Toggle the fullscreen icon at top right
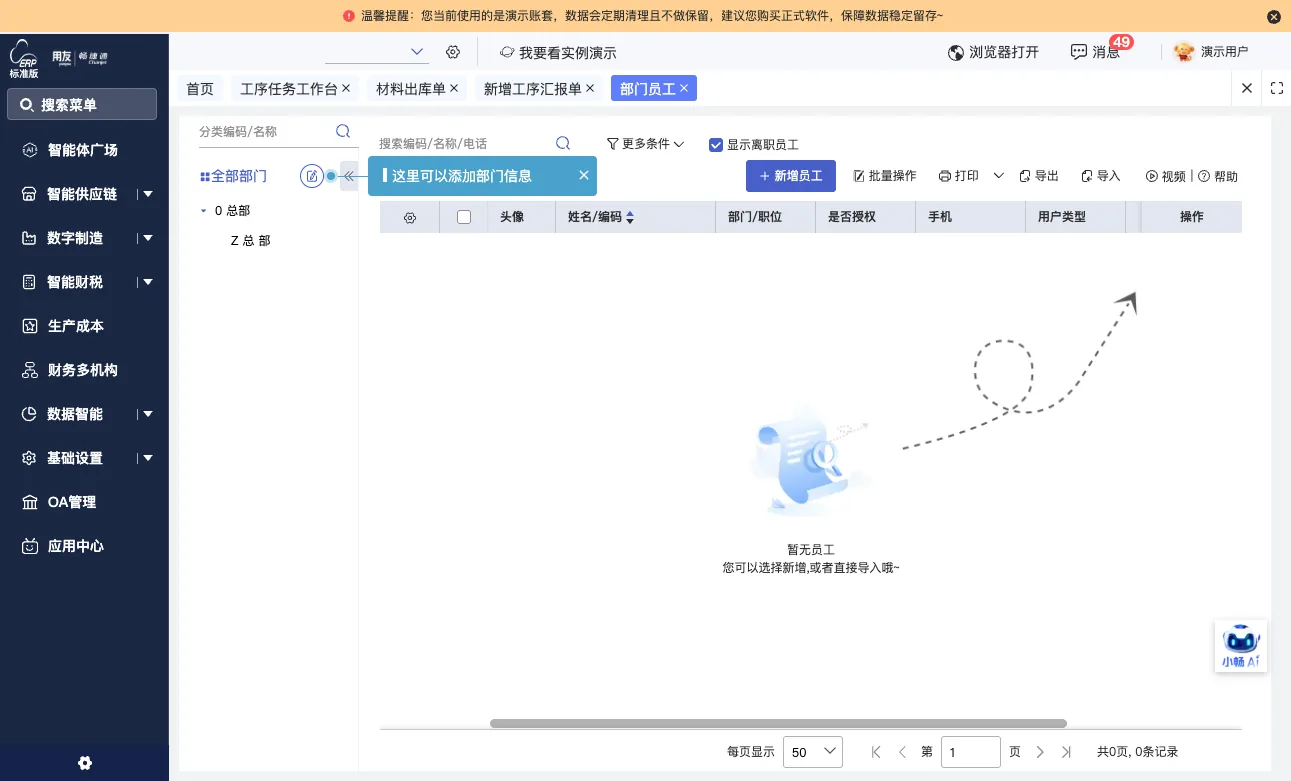 point(1277,88)
